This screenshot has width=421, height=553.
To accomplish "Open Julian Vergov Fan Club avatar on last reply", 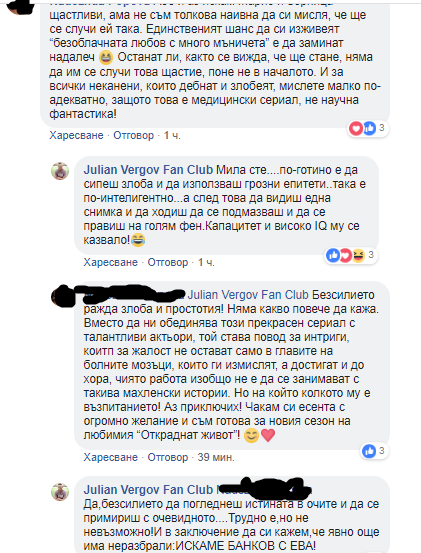I will [60, 492].
